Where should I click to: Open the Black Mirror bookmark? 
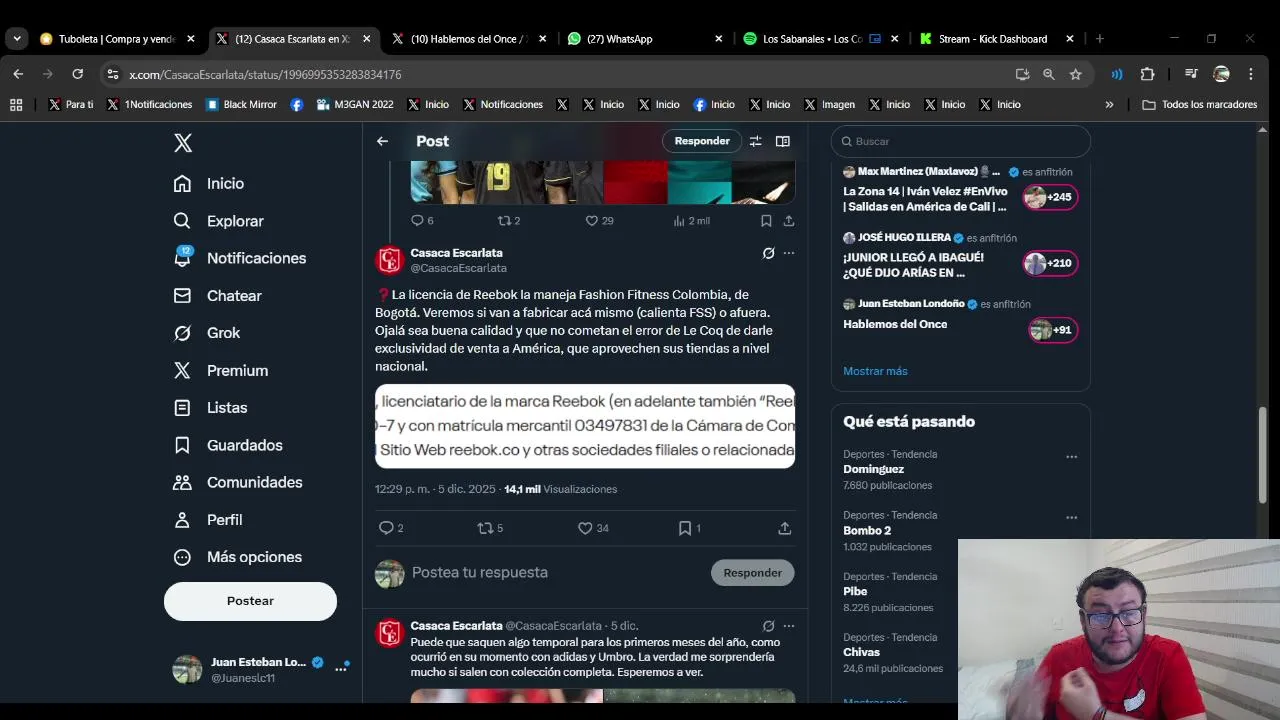pos(241,104)
